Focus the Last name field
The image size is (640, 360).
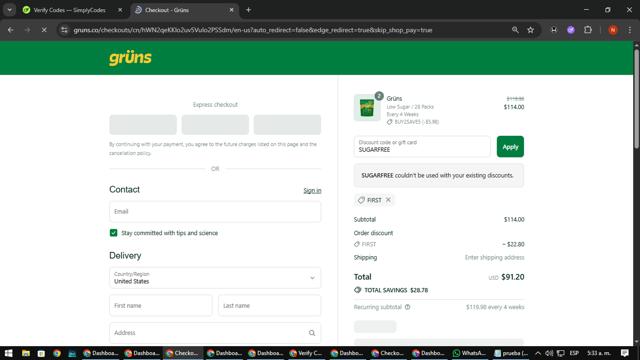tap(270, 305)
